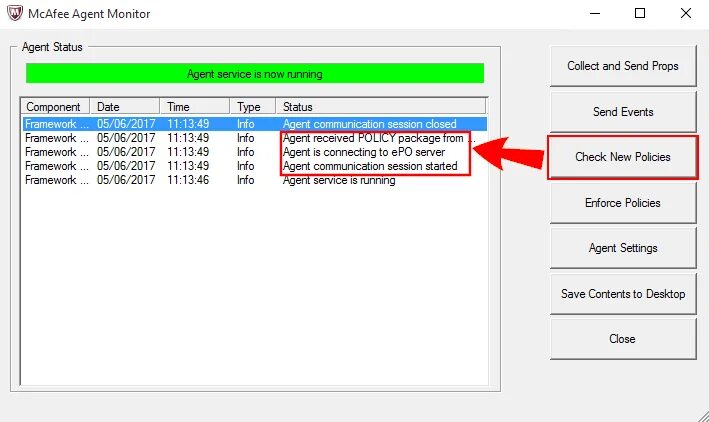
Task: Click the Enforce Policies button
Action: pyautogui.click(x=623, y=203)
